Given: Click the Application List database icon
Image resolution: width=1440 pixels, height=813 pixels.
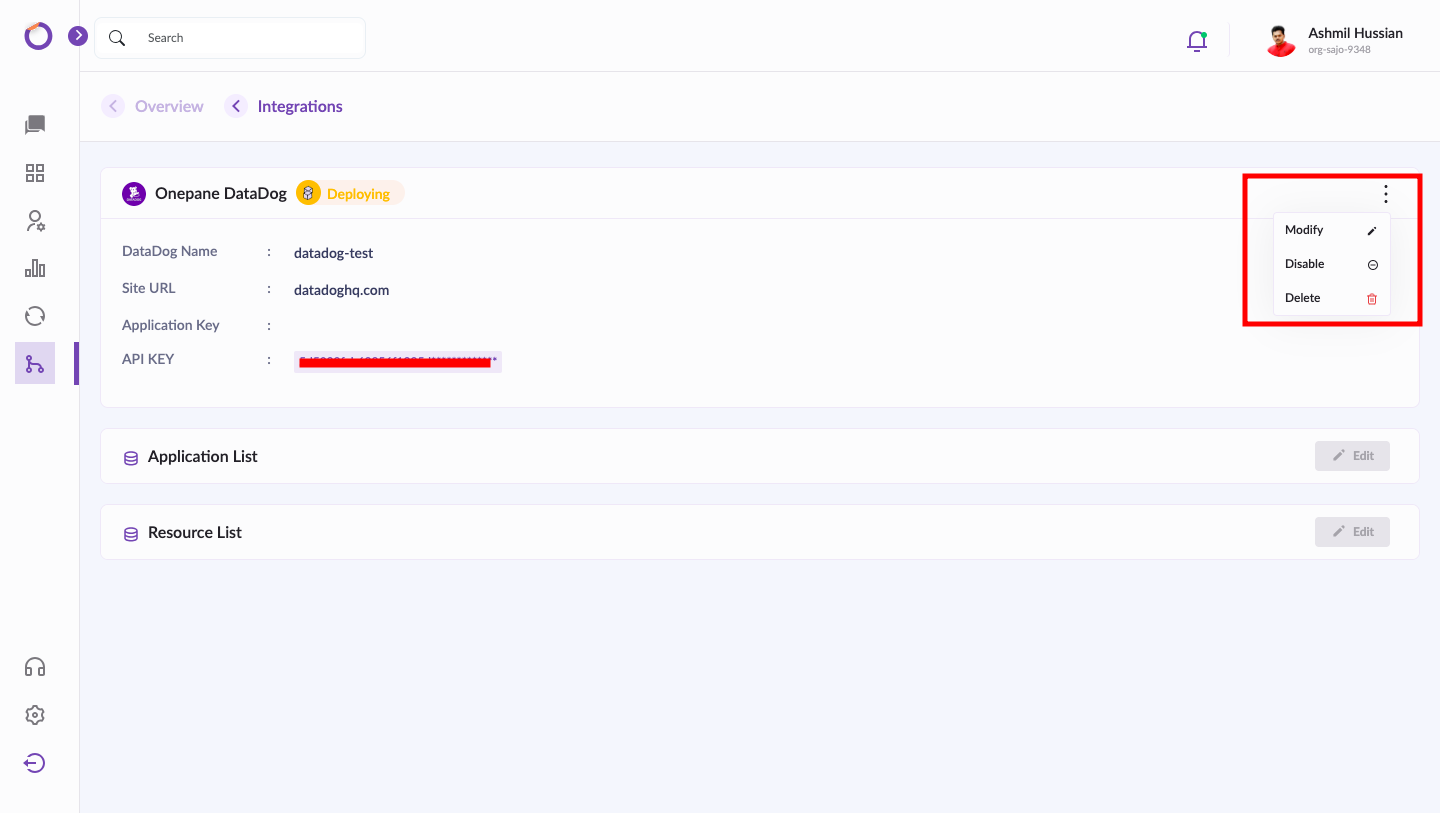Looking at the screenshot, I should click(x=131, y=458).
